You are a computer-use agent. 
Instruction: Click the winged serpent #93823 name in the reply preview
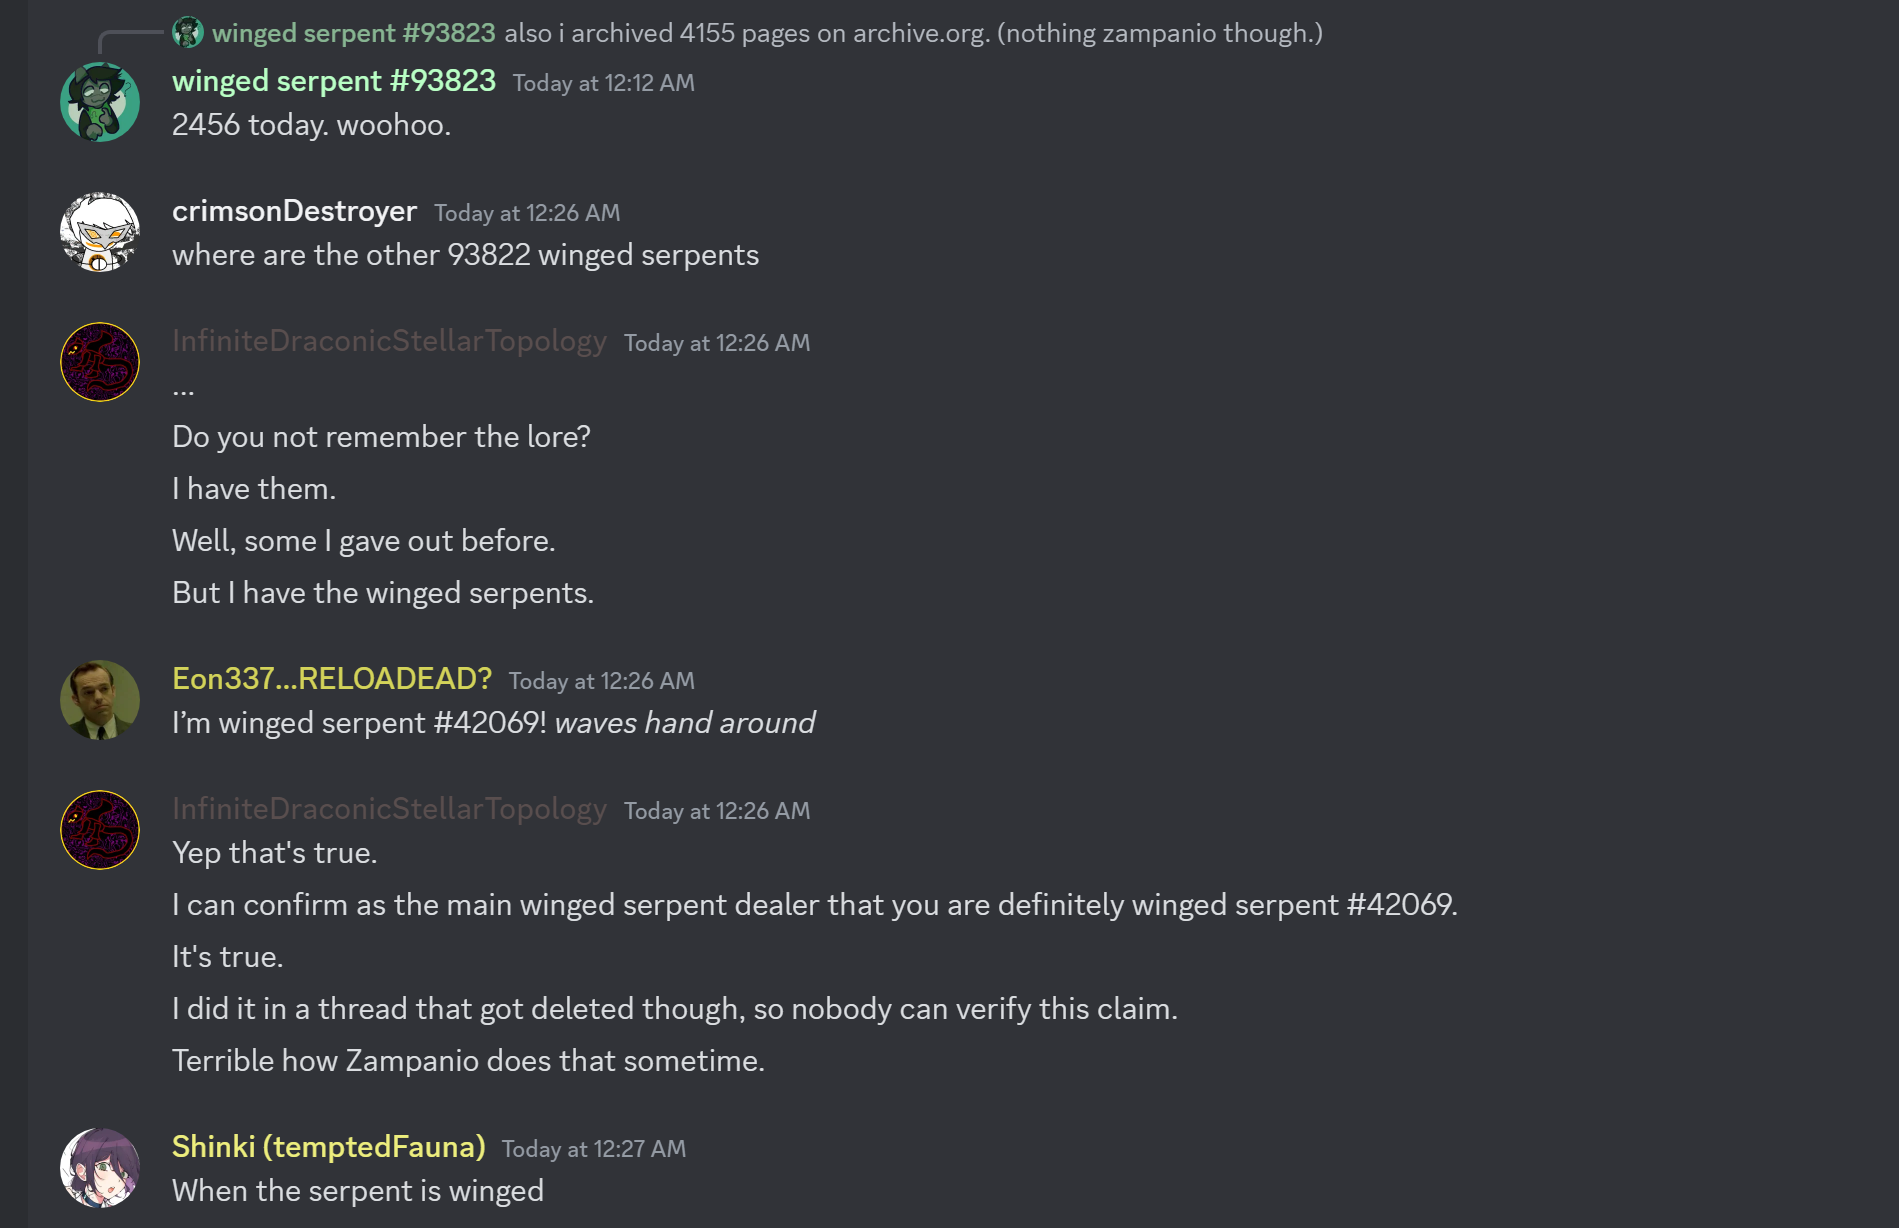tap(353, 33)
